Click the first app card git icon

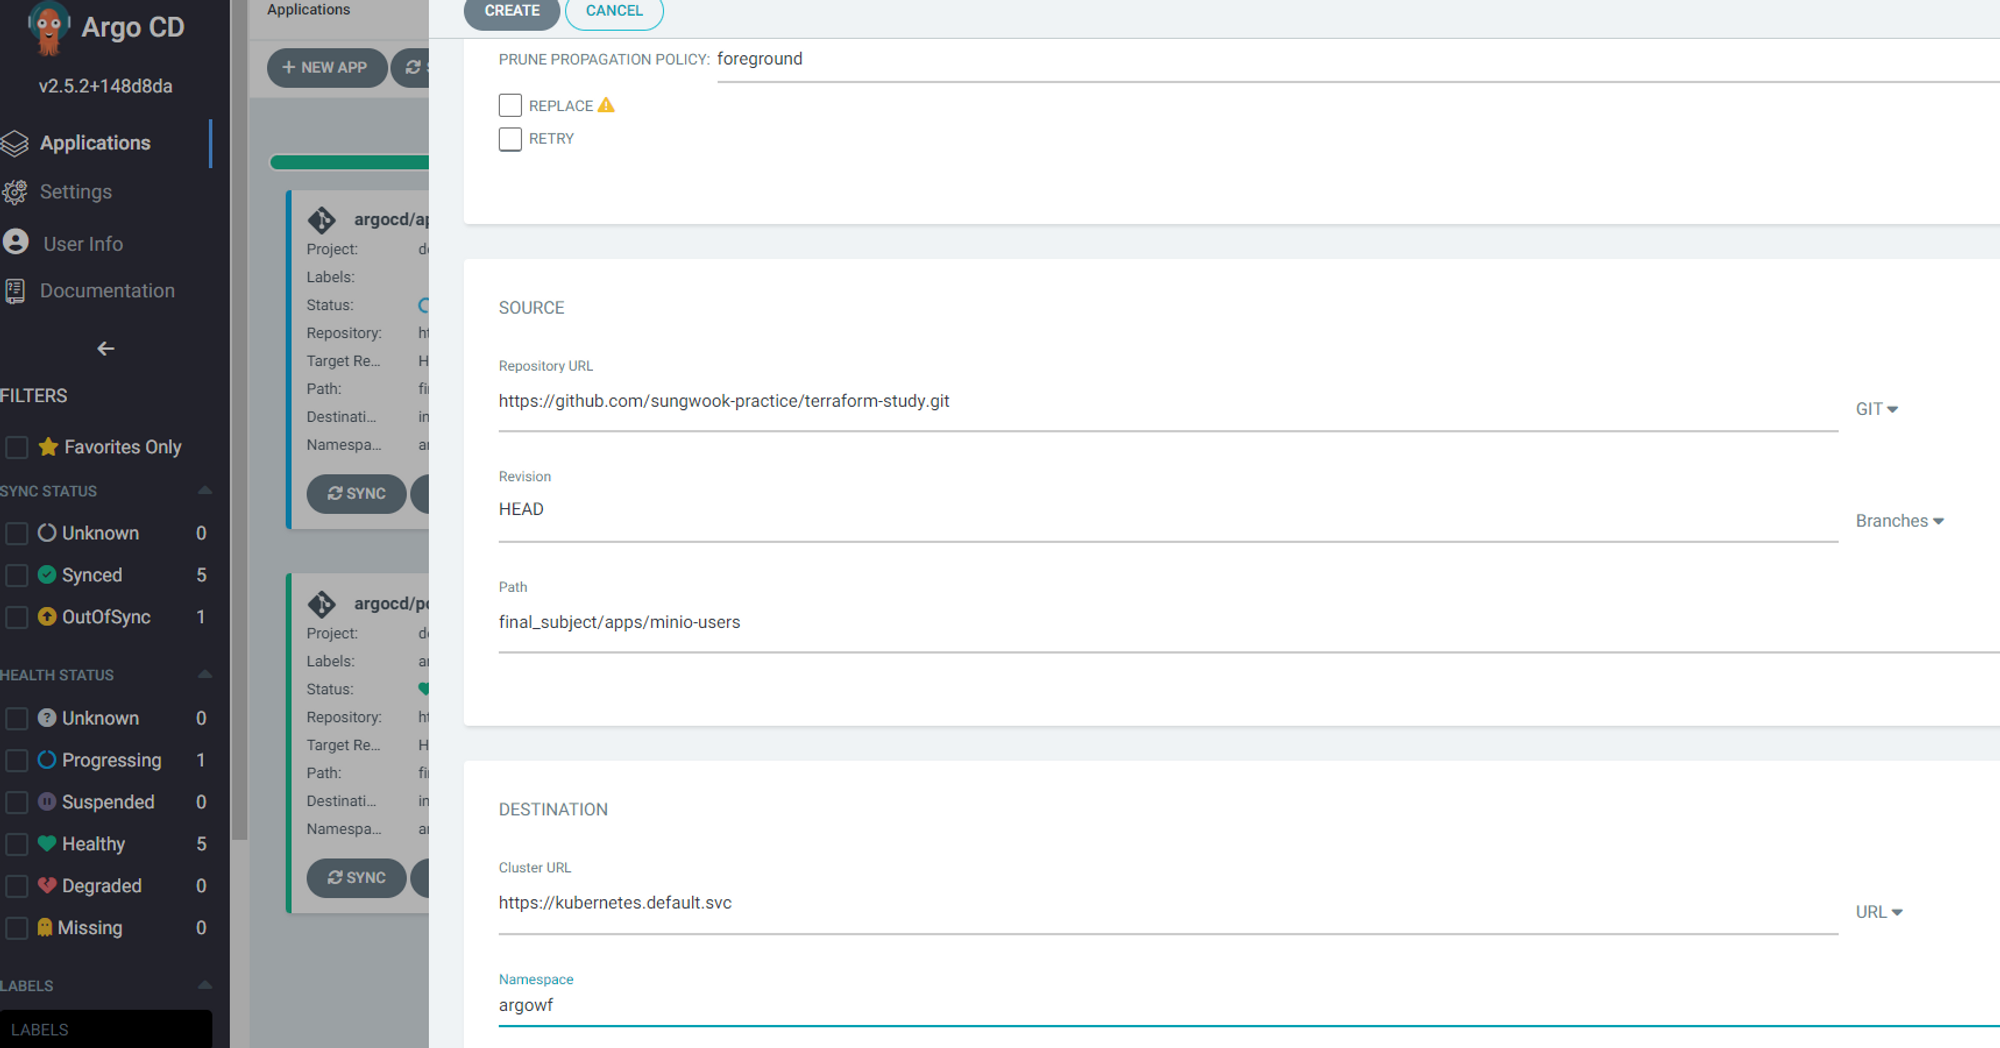click(322, 219)
